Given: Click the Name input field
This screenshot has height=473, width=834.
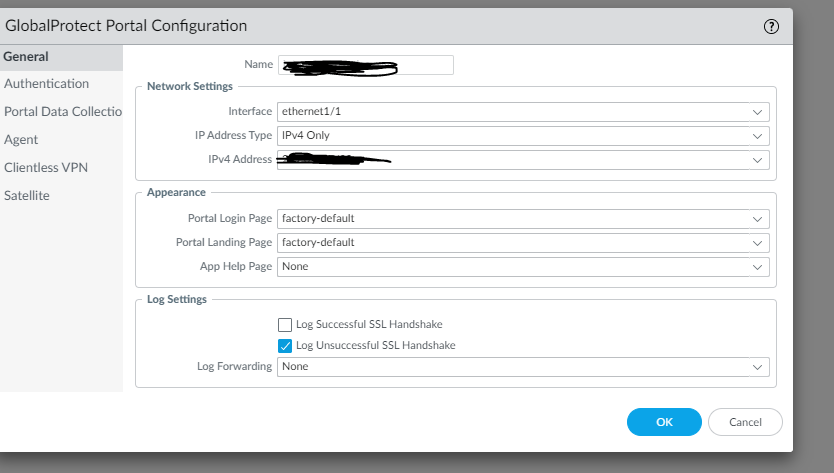Looking at the screenshot, I should click(x=365, y=65).
